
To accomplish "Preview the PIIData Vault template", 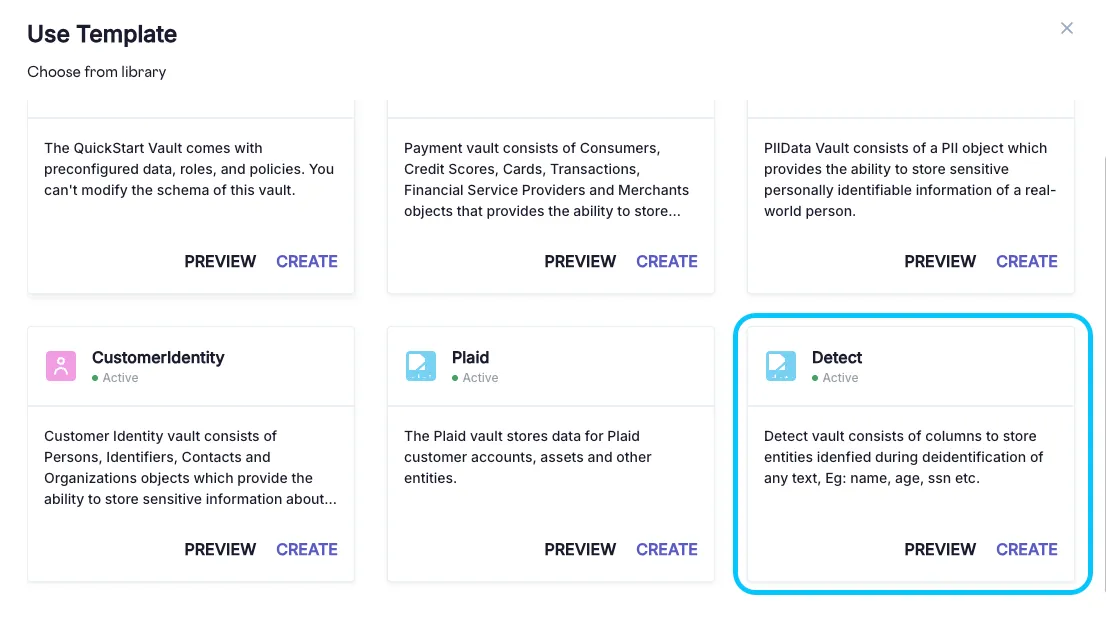I will (940, 261).
